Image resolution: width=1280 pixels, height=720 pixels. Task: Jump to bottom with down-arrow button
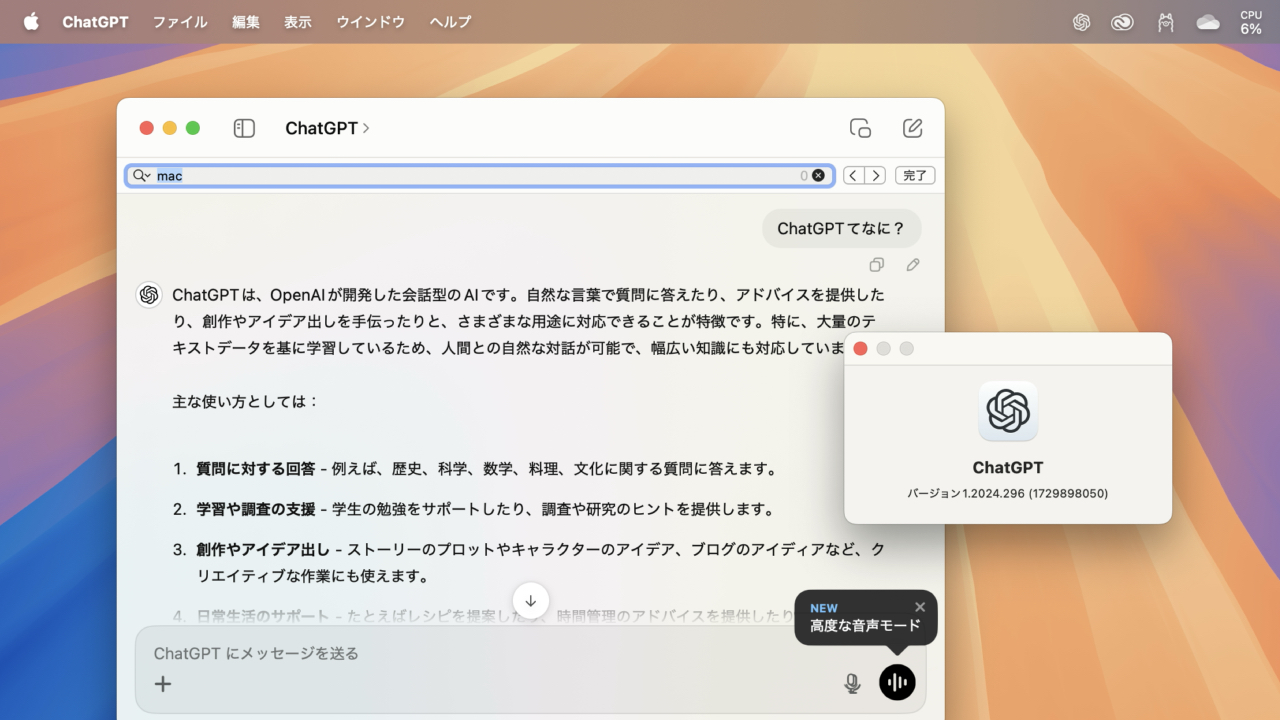click(x=531, y=600)
